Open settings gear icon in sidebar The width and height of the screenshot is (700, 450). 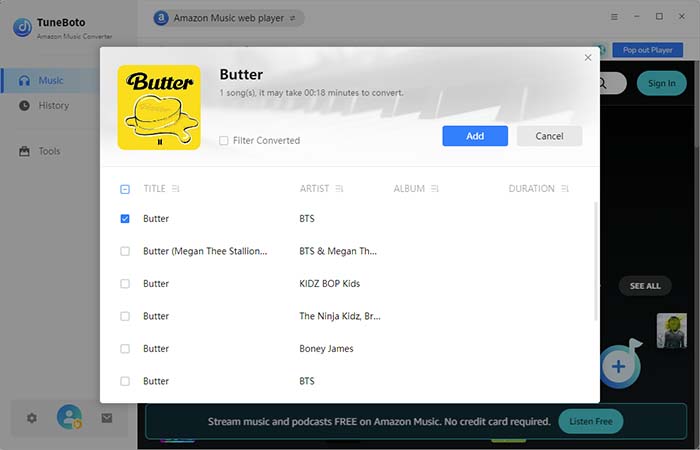point(32,418)
